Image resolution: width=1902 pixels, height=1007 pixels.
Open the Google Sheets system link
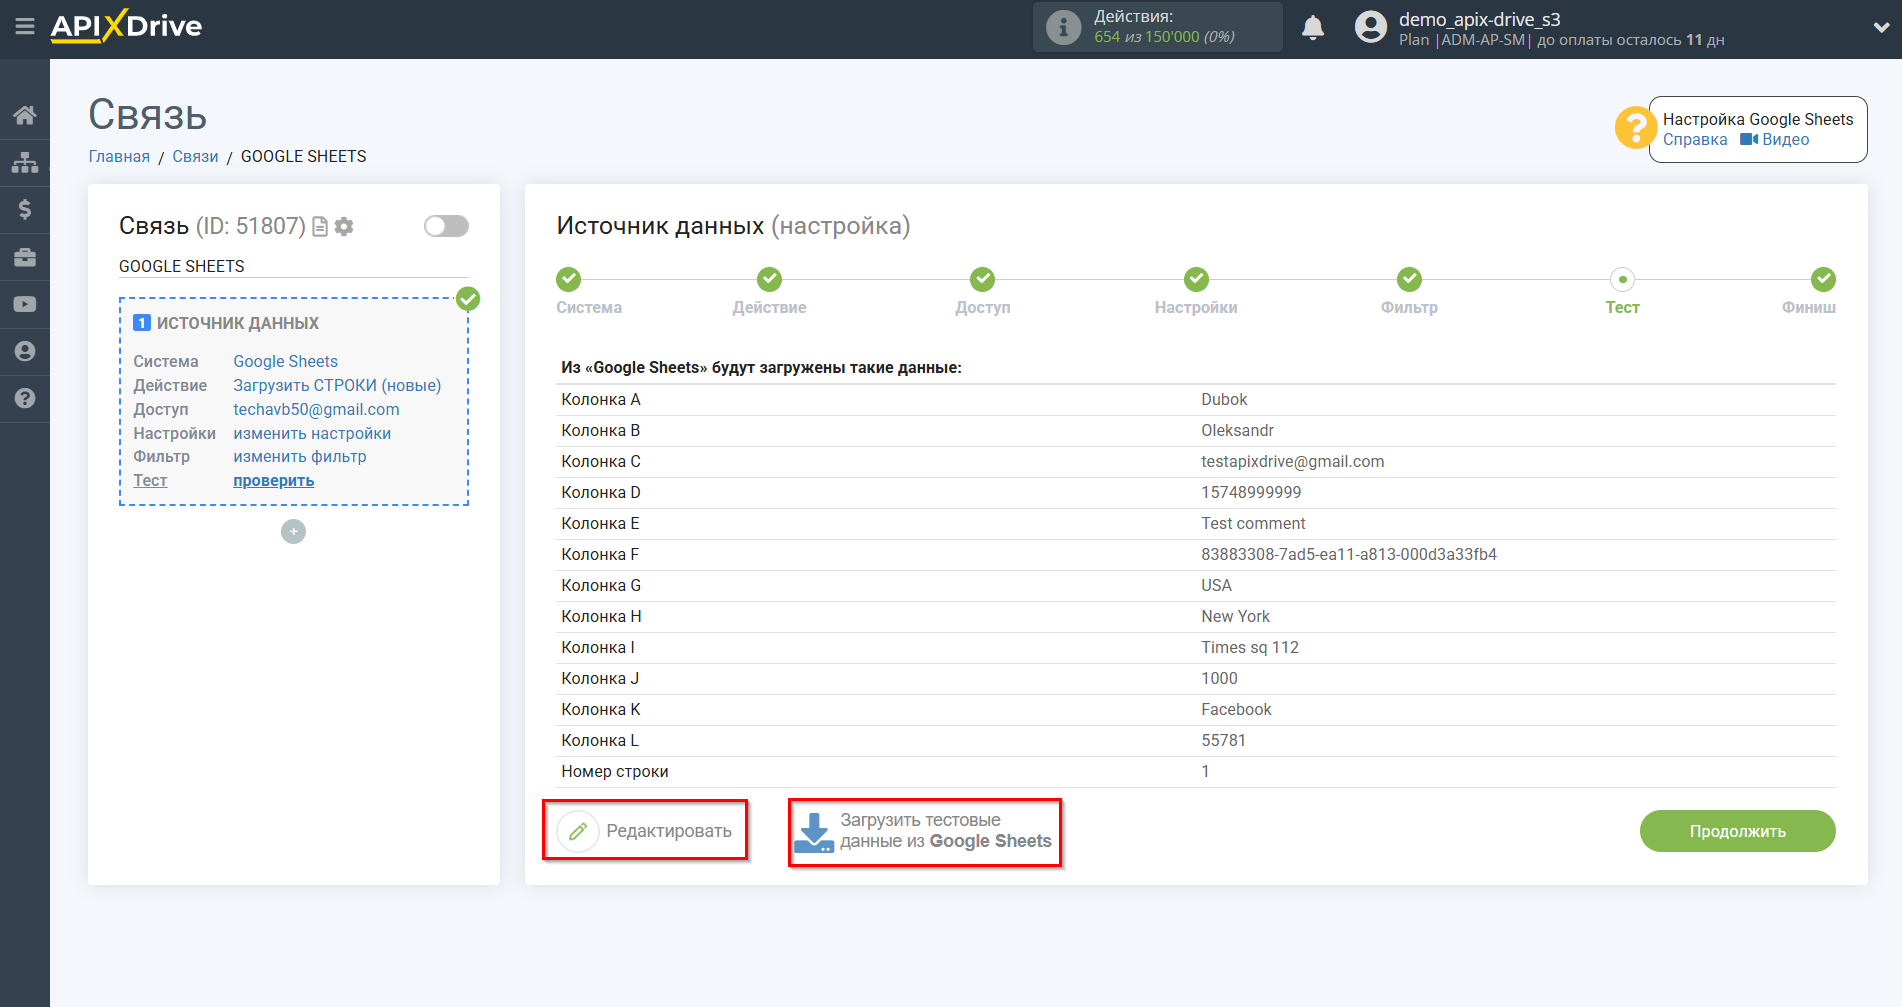286,362
